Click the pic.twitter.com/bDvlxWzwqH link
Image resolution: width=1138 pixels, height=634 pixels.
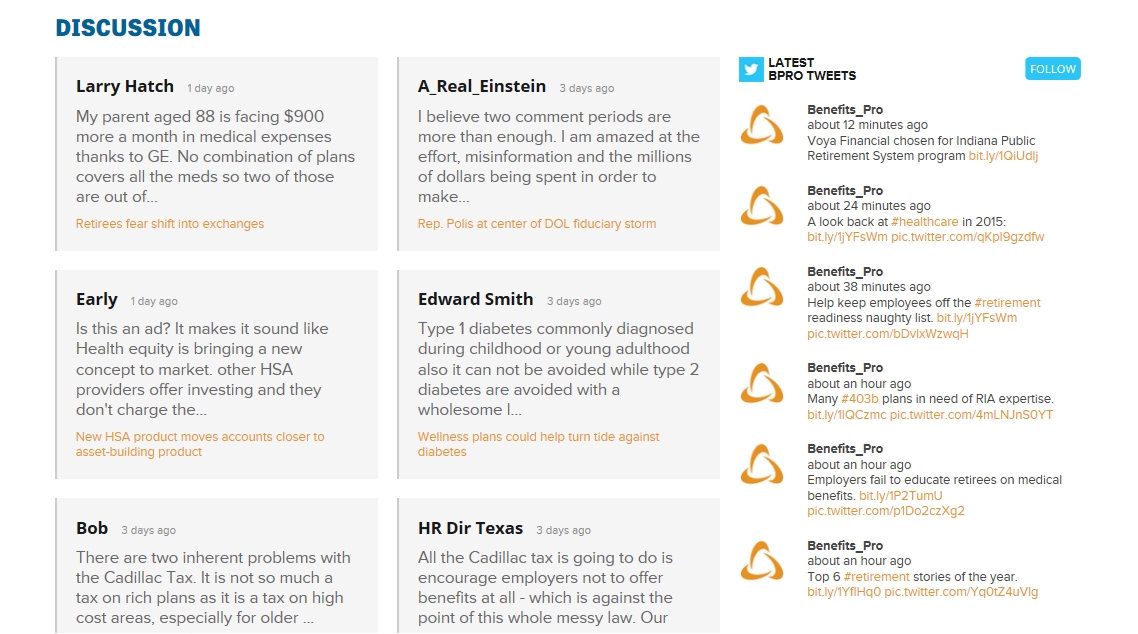click(x=887, y=334)
